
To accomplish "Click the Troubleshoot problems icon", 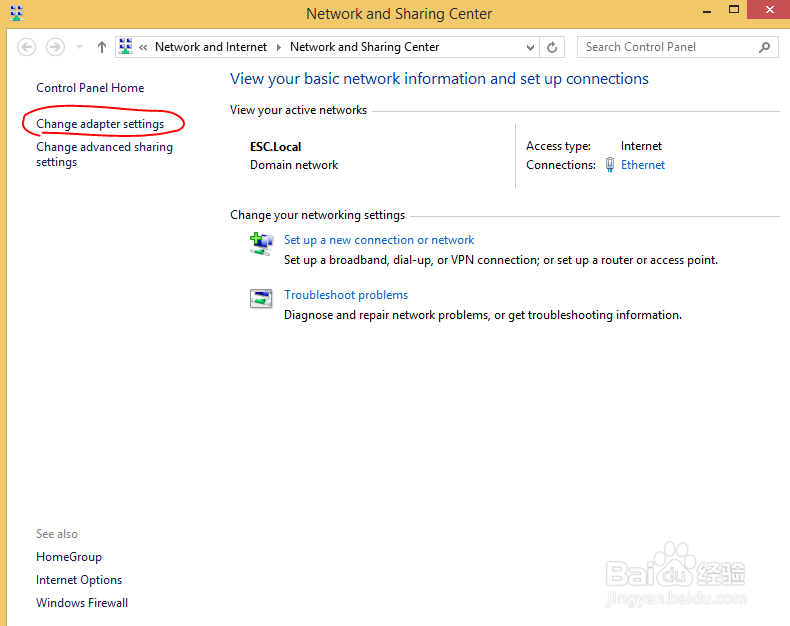I will [x=261, y=298].
